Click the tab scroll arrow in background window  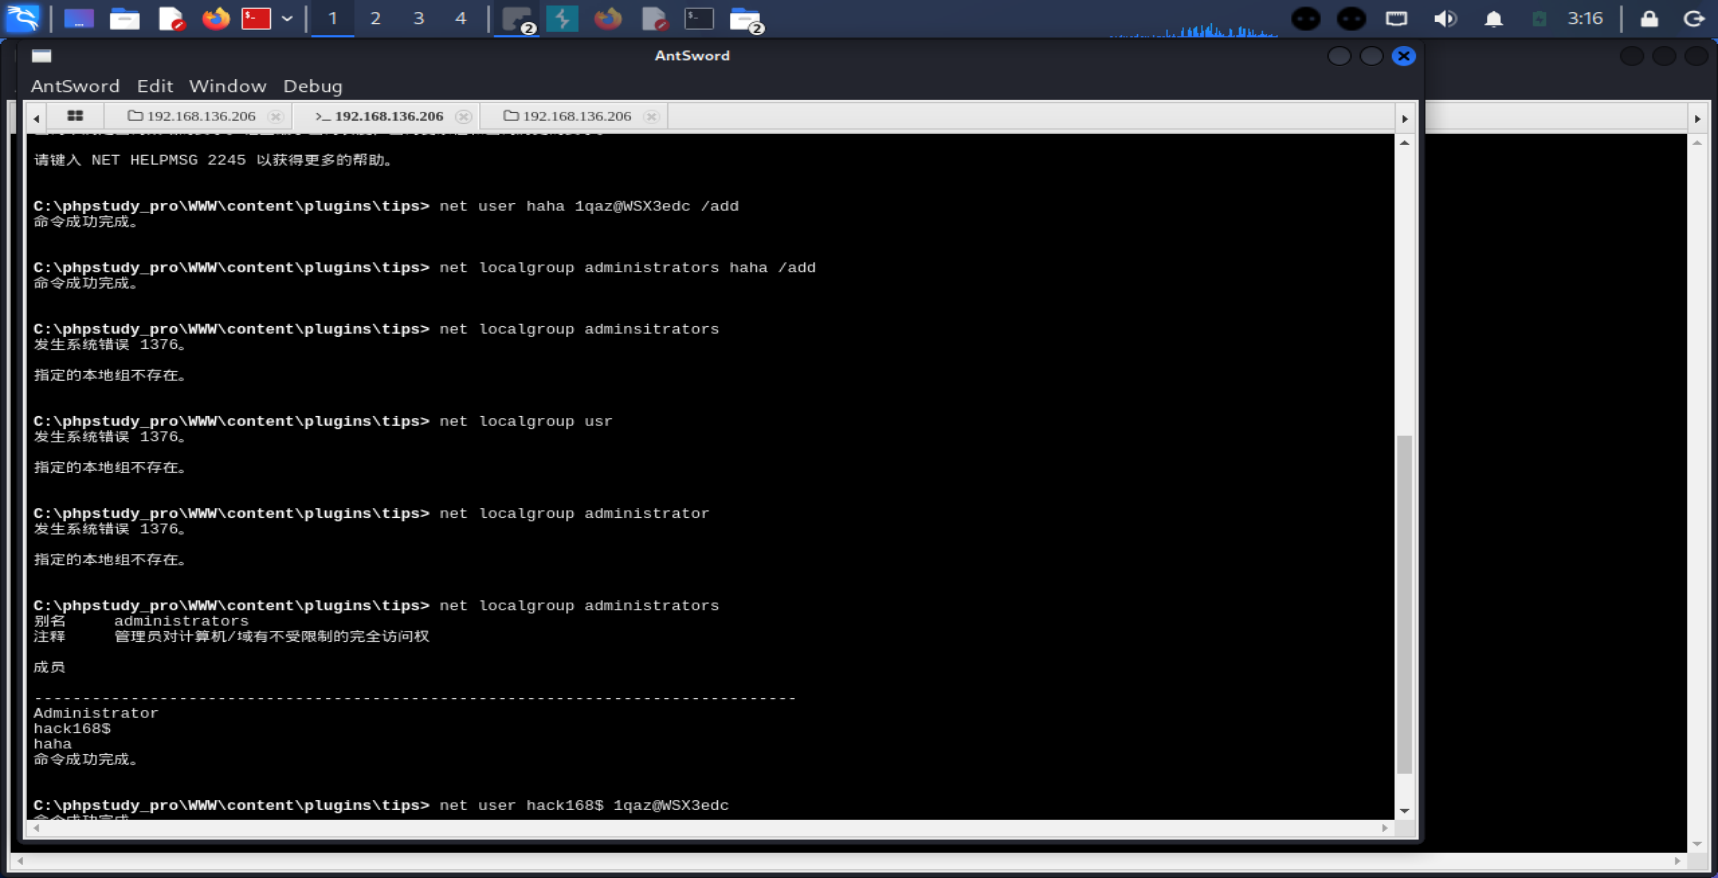click(x=1697, y=118)
